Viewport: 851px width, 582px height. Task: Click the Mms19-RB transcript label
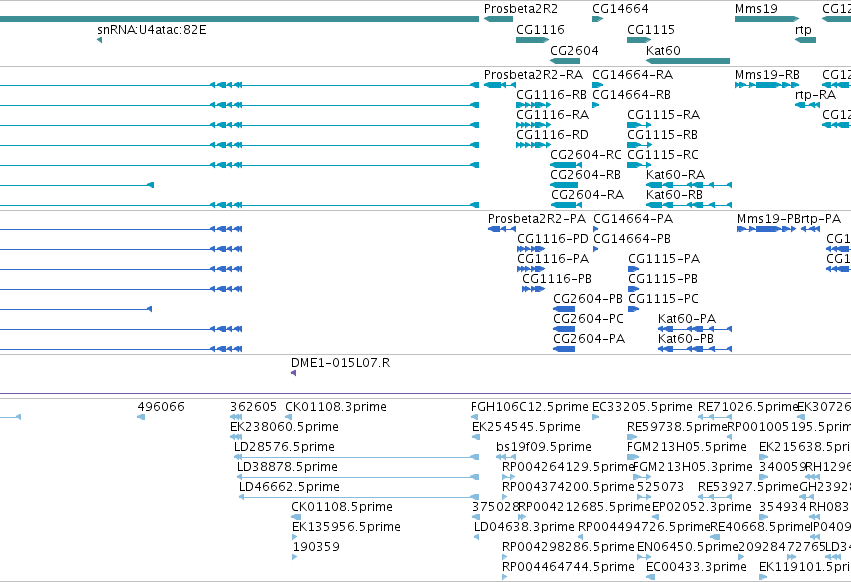point(767,74)
